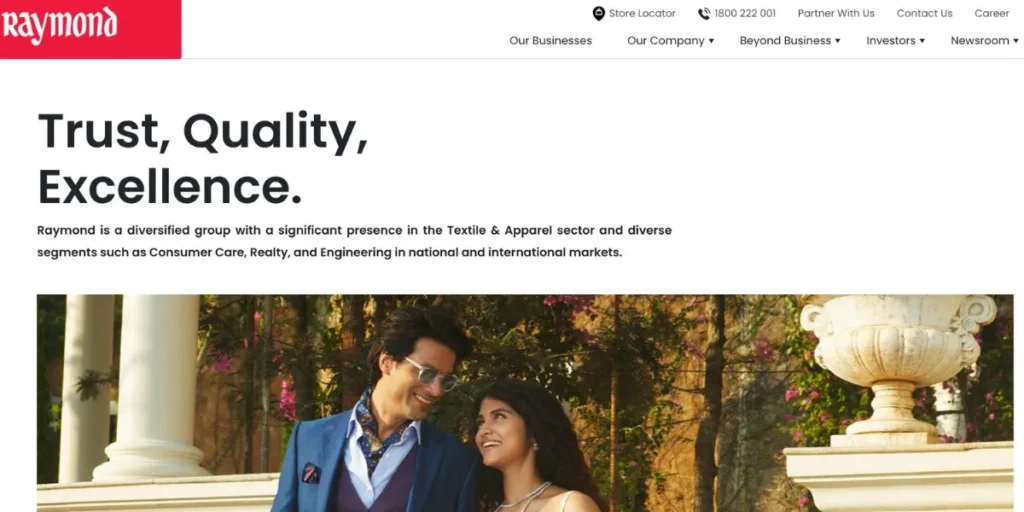This screenshot has width=1024, height=512.
Task: Click the Store Locator pin icon
Action: click(x=598, y=13)
